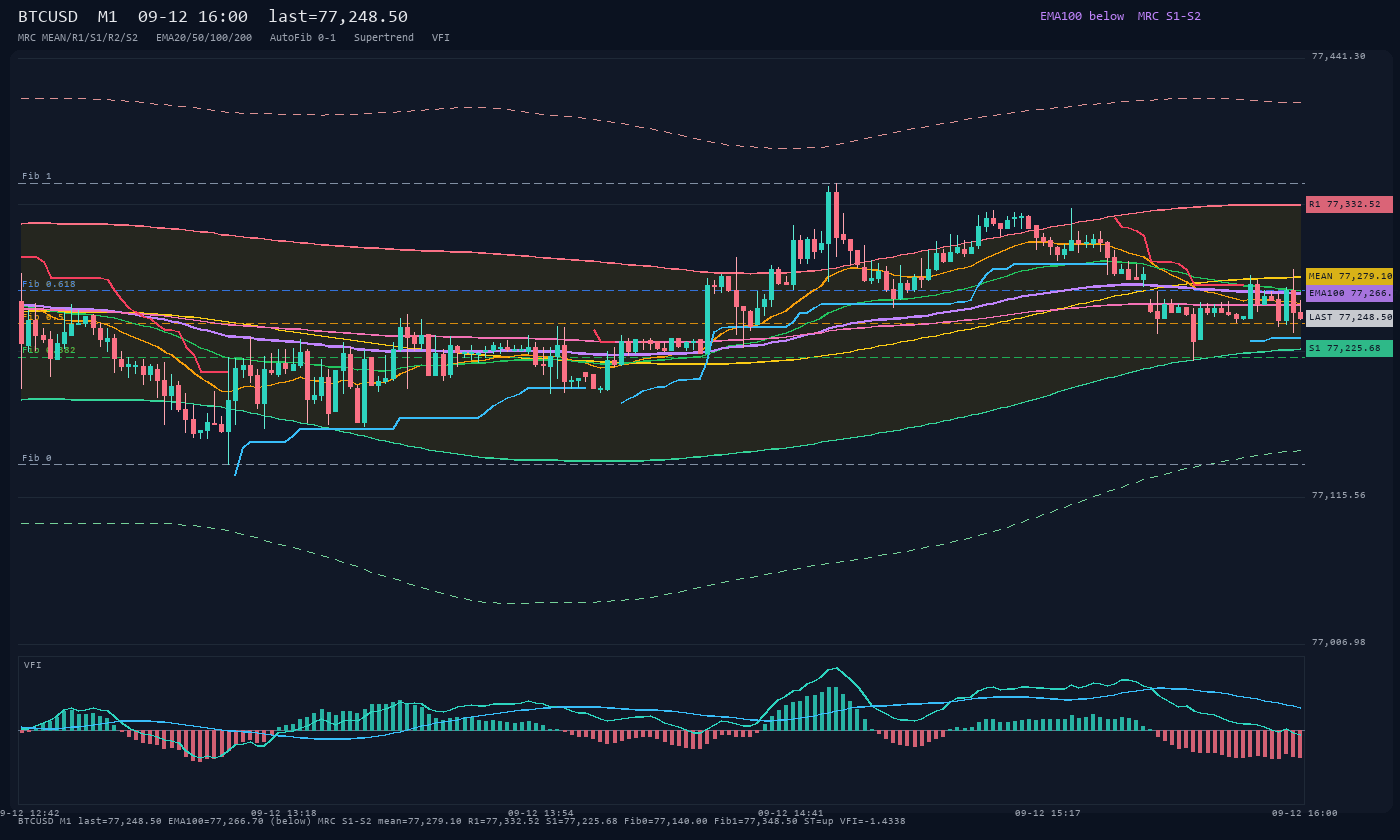
Task: Click the 'EMA100 below' status text
Action: [x=1082, y=16]
